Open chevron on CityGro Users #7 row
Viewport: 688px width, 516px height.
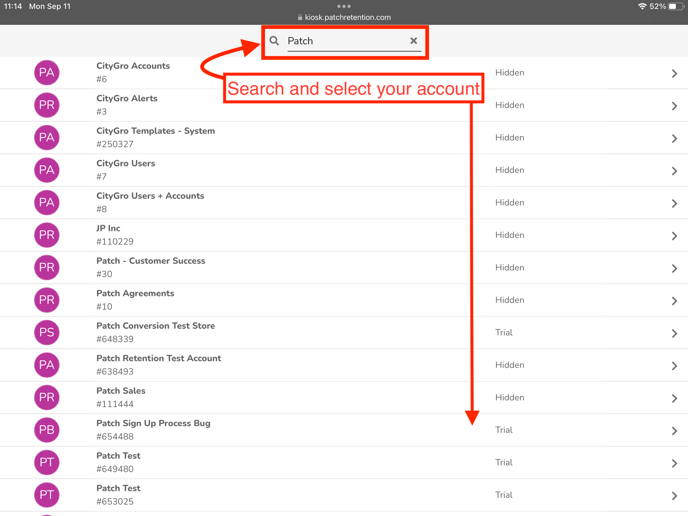(x=674, y=171)
